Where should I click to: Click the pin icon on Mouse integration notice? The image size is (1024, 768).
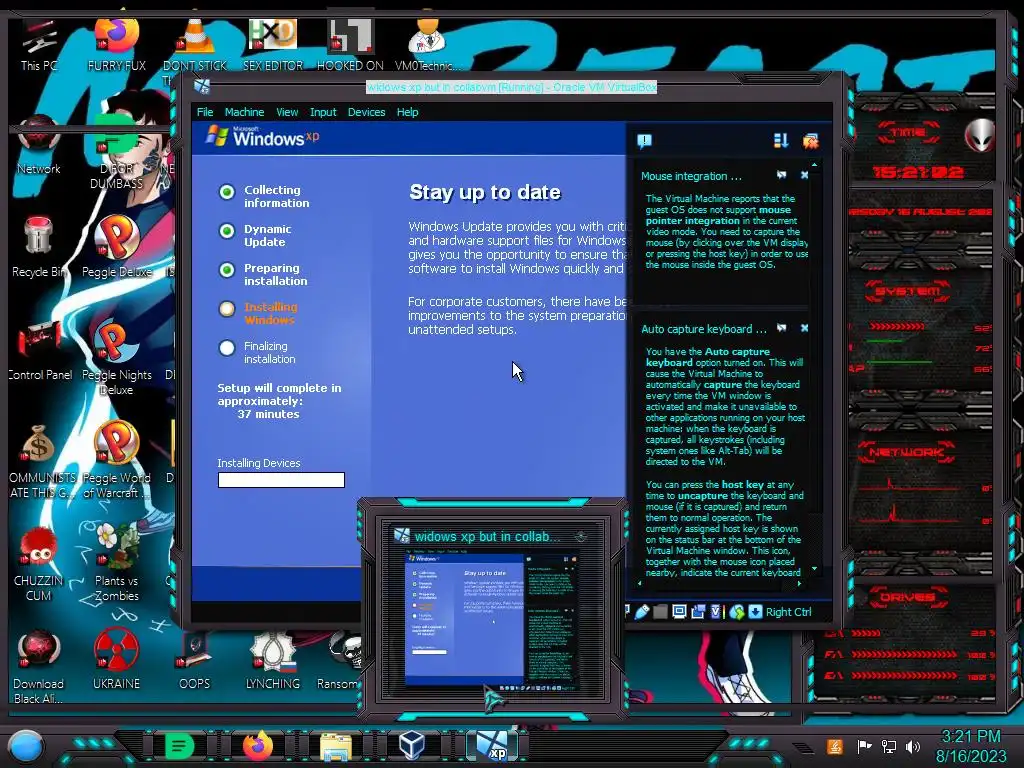pos(782,175)
